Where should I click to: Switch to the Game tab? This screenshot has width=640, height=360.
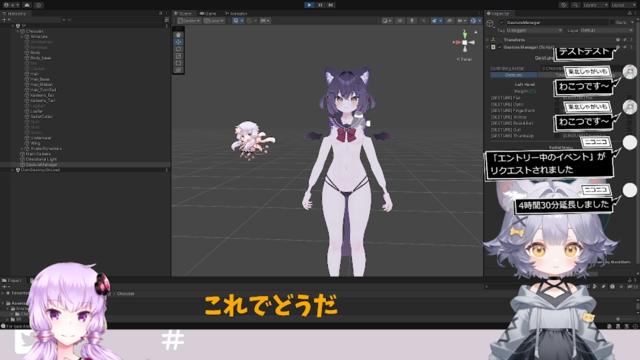click(209, 13)
